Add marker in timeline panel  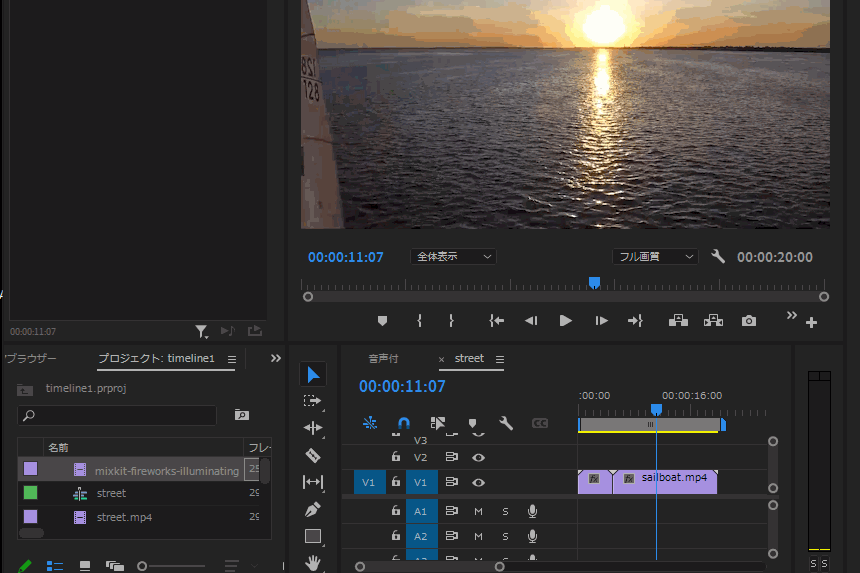472,423
